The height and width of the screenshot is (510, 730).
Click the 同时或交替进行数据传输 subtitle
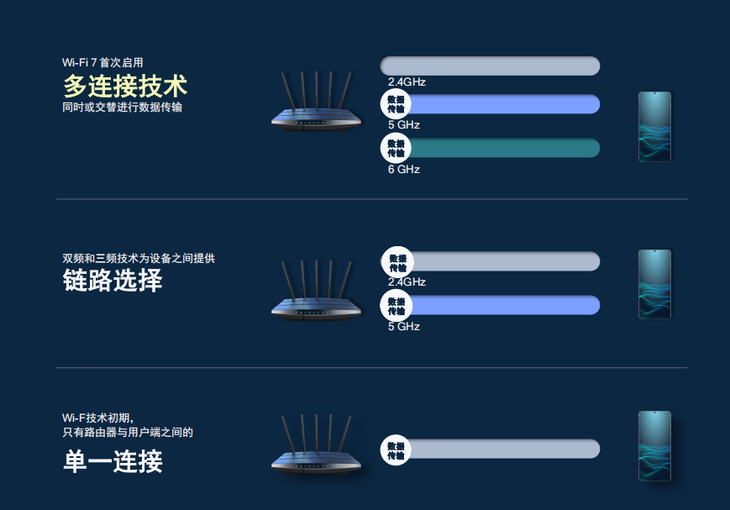122,106
